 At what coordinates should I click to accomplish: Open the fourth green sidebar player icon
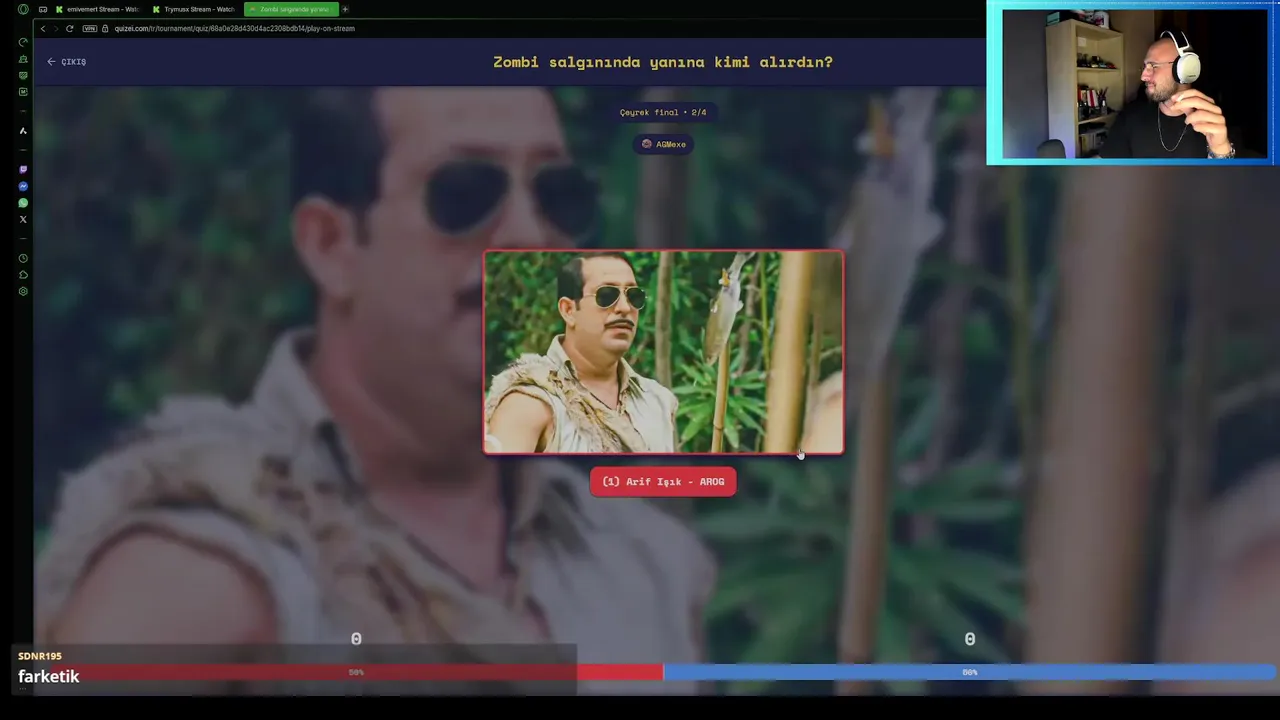[23, 91]
